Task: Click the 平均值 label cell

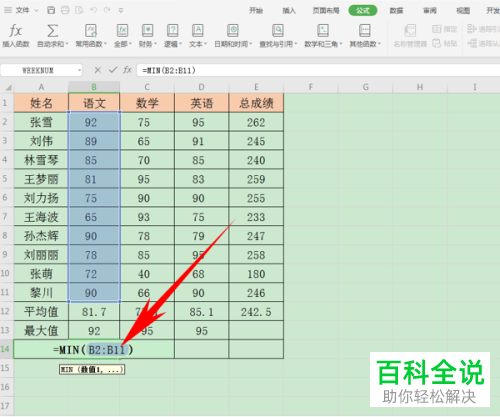Action: click(41, 311)
